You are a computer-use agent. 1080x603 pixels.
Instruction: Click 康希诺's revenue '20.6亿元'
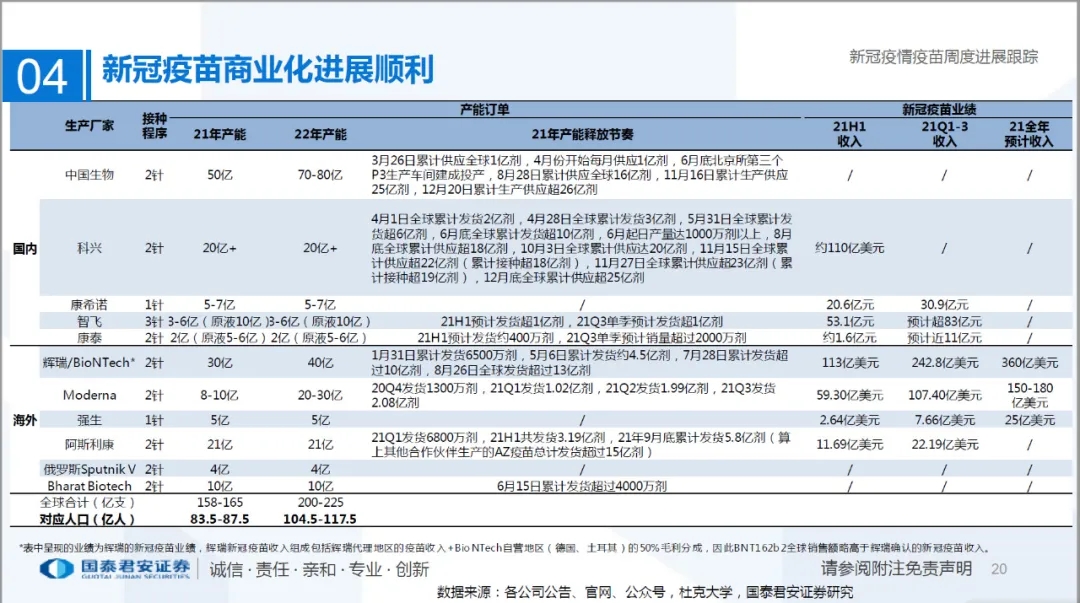tap(849, 305)
